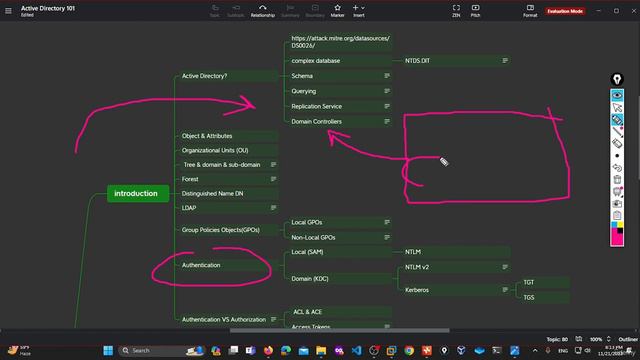Select the cursor arrow annotation tool
Image resolution: width=640 pixels, height=360 pixels.
617,108
